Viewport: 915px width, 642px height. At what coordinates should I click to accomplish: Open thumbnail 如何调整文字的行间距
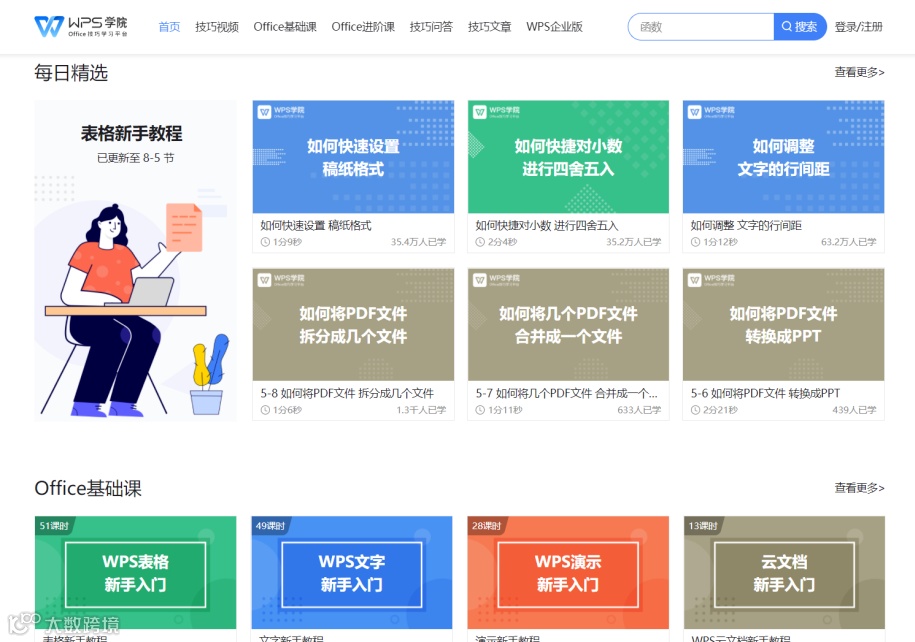tap(784, 157)
